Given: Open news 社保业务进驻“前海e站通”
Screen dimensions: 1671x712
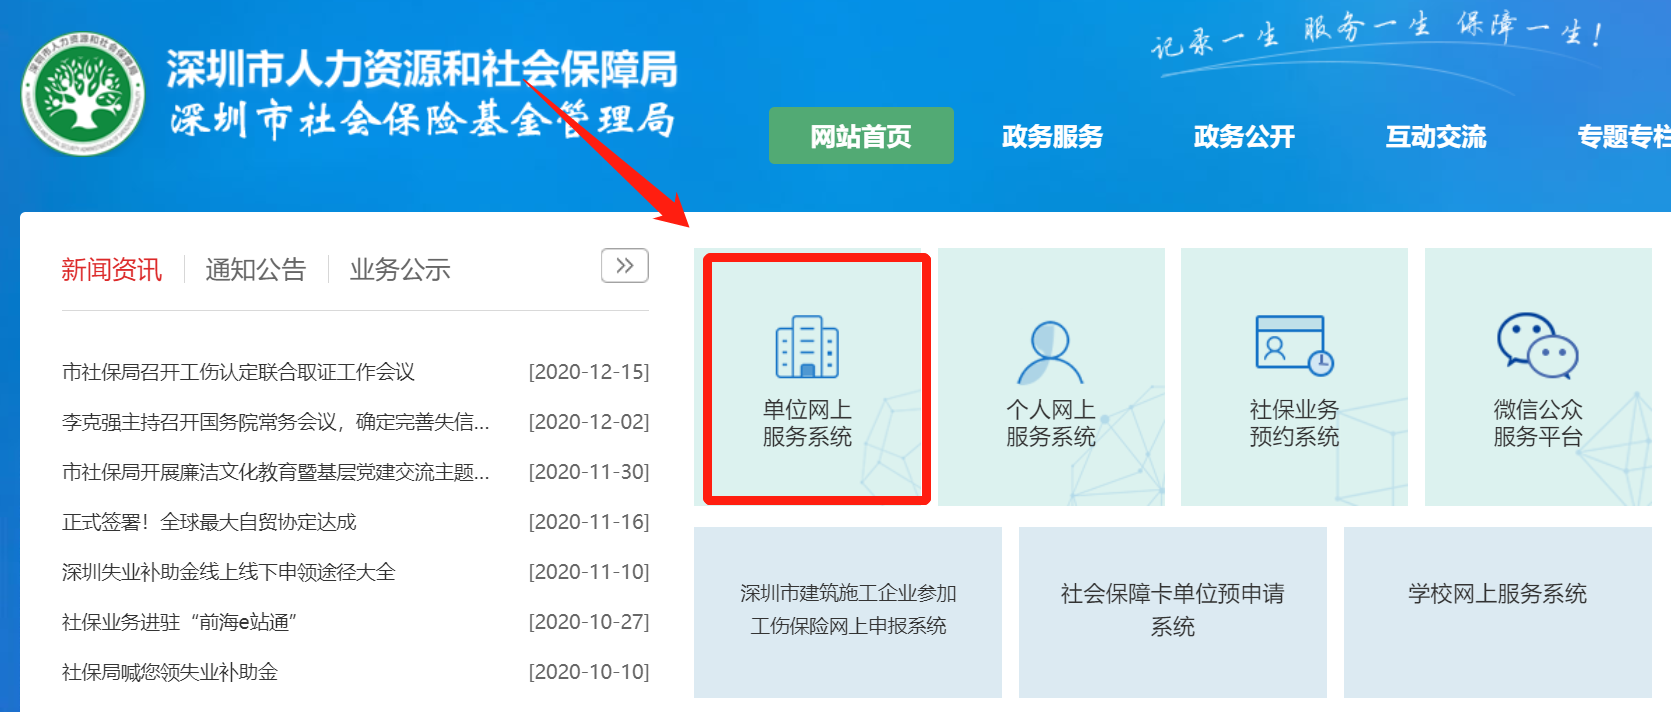Looking at the screenshot, I should (x=180, y=622).
